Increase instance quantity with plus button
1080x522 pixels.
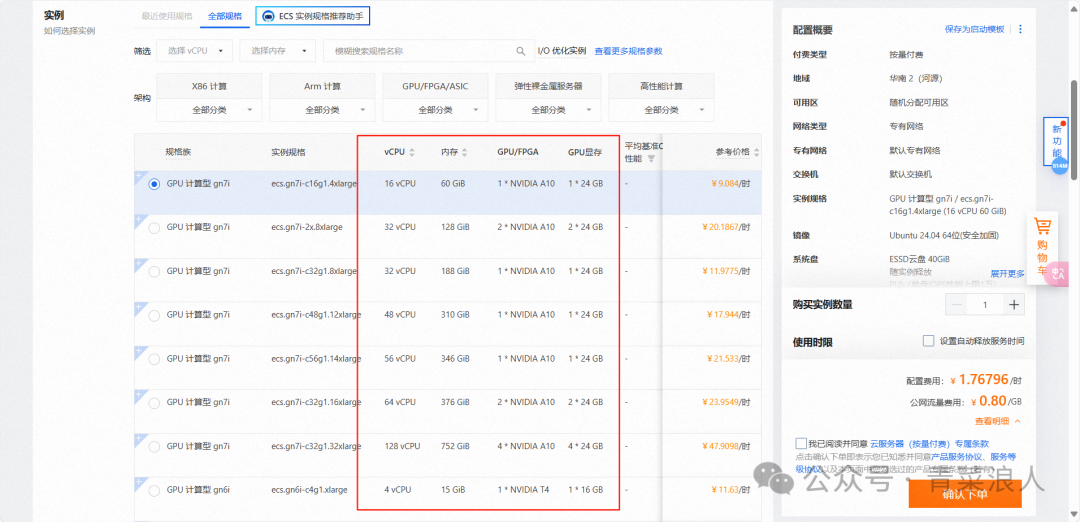coord(1014,304)
